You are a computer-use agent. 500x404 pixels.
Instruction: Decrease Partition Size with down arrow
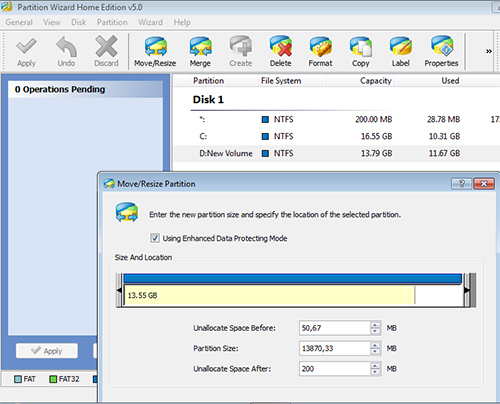click(375, 352)
